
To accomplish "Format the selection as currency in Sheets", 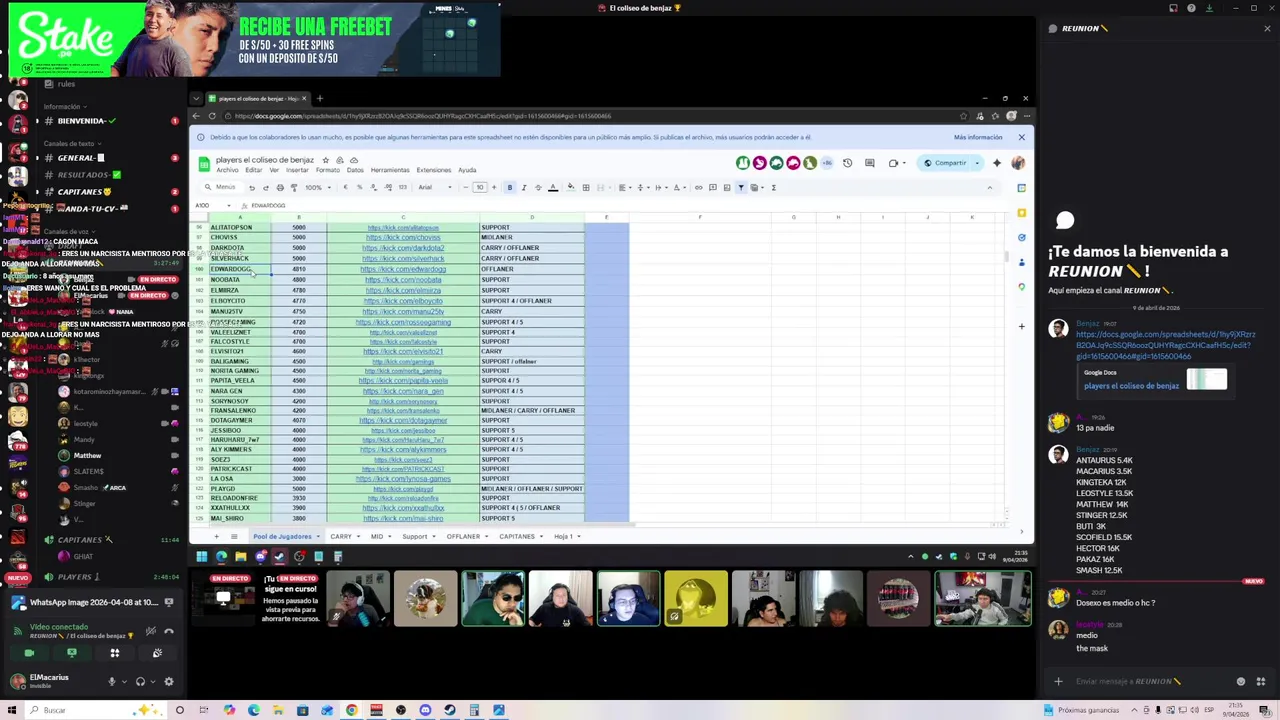I will click(x=345, y=187).
